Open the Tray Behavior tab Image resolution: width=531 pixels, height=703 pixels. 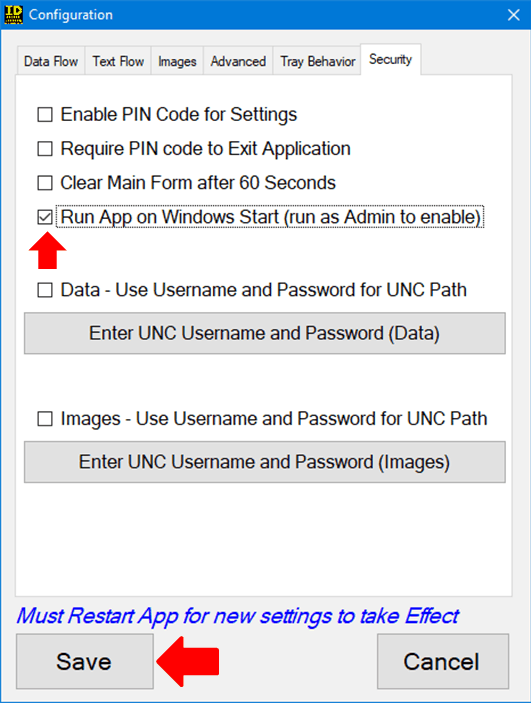point(318,61)
